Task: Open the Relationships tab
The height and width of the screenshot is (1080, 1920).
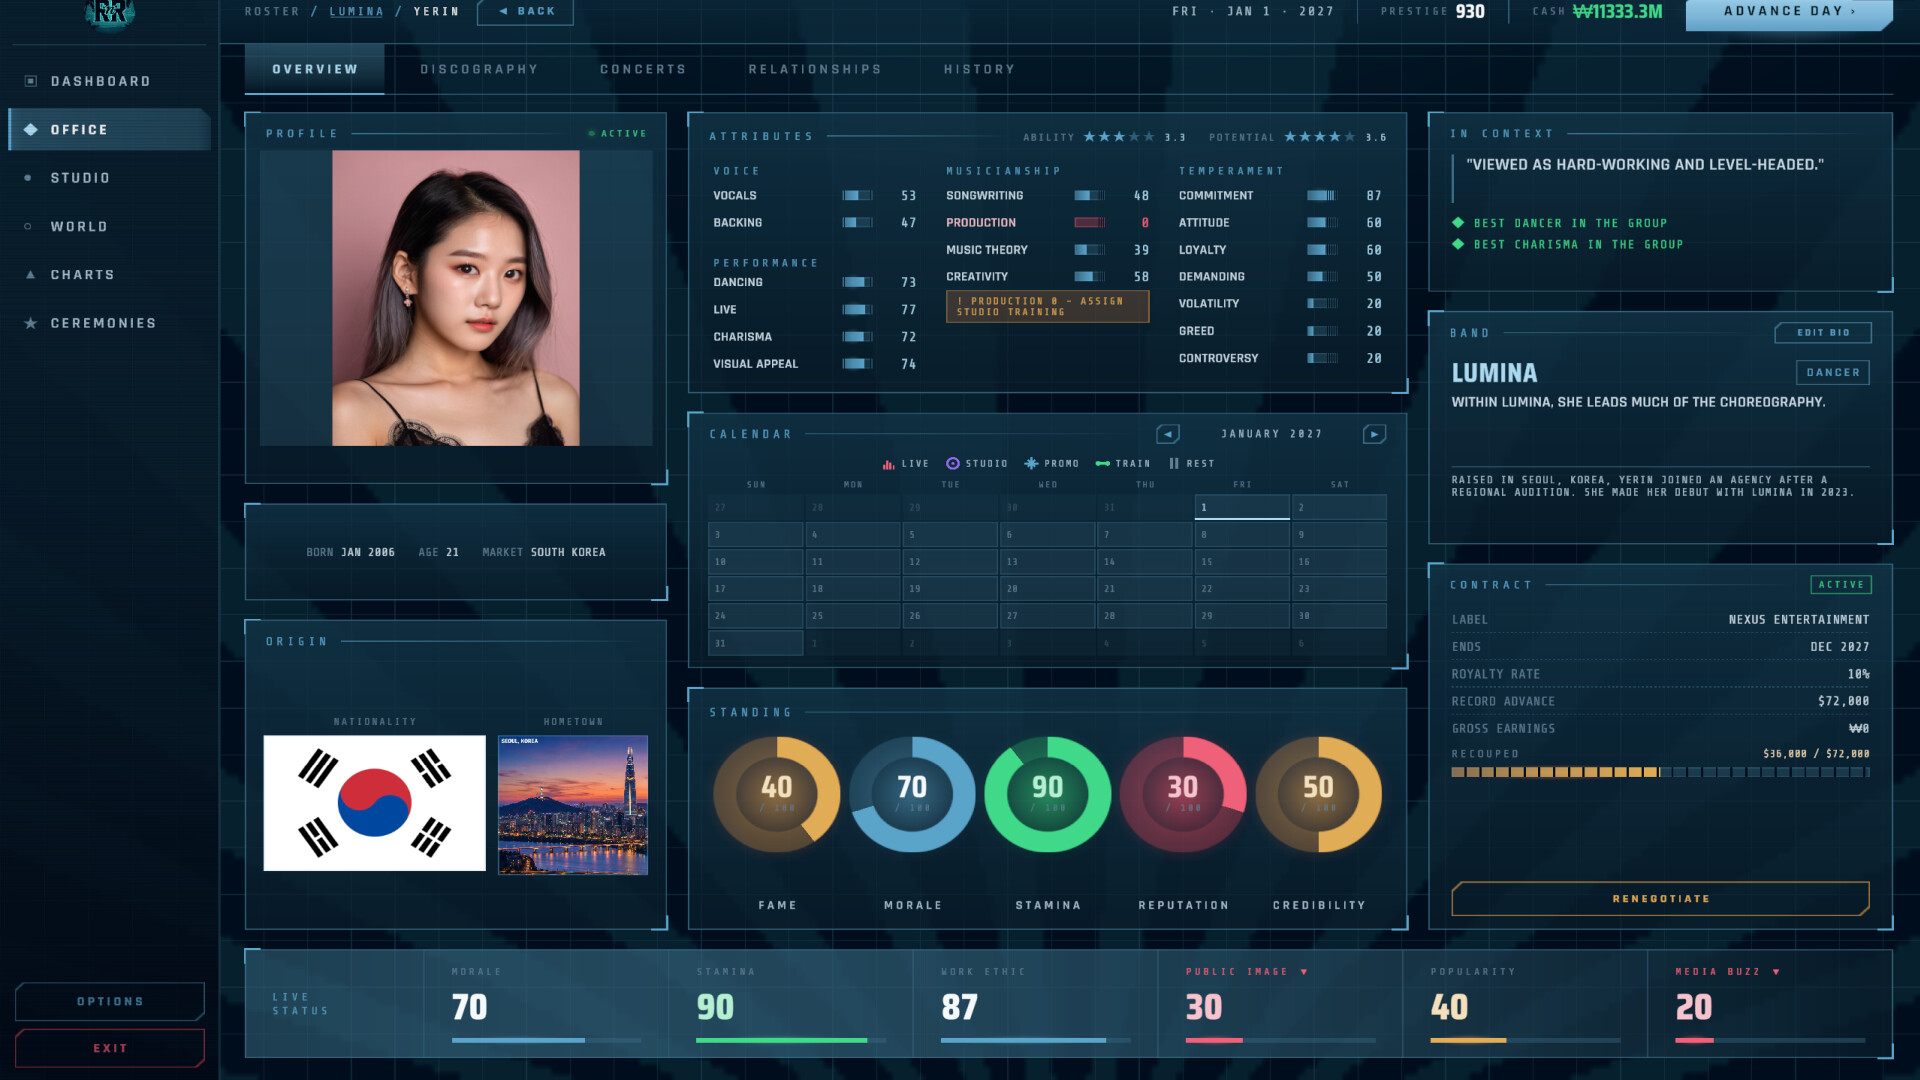Action: pyautogui.click(x=815, y=69)
